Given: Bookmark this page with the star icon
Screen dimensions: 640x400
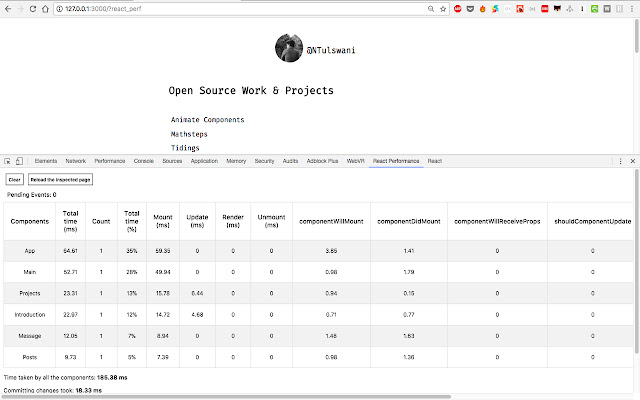Looking at the screenshot, I should click(443, 9).
